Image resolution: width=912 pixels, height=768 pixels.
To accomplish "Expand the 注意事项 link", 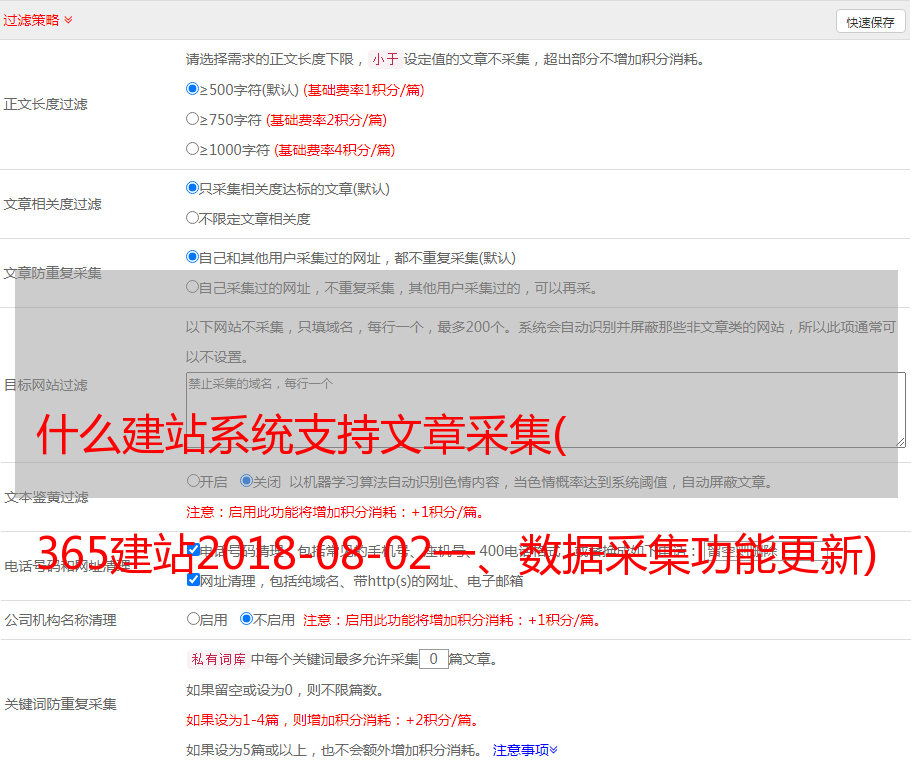I will (x=525, y=750).
